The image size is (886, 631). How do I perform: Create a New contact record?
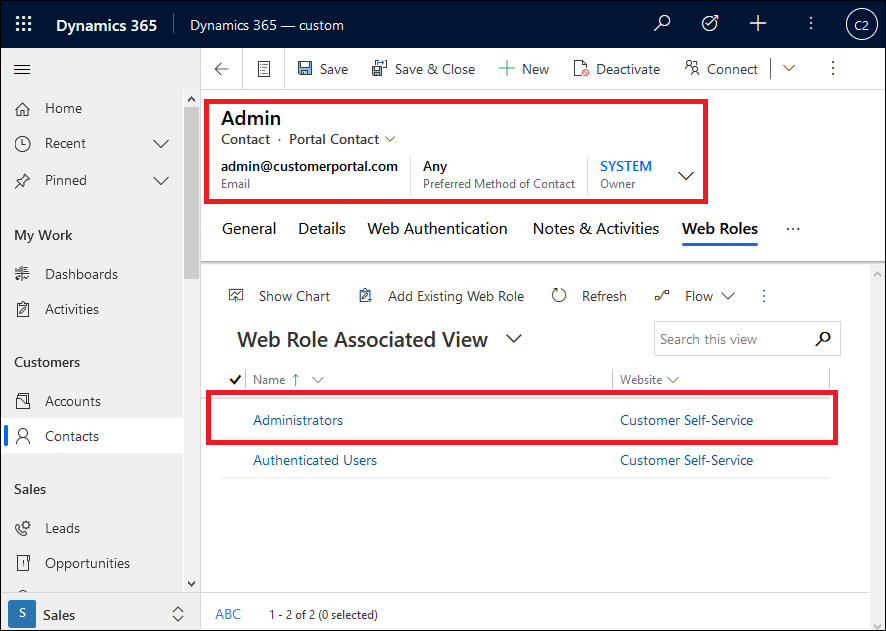coord(524,69)
